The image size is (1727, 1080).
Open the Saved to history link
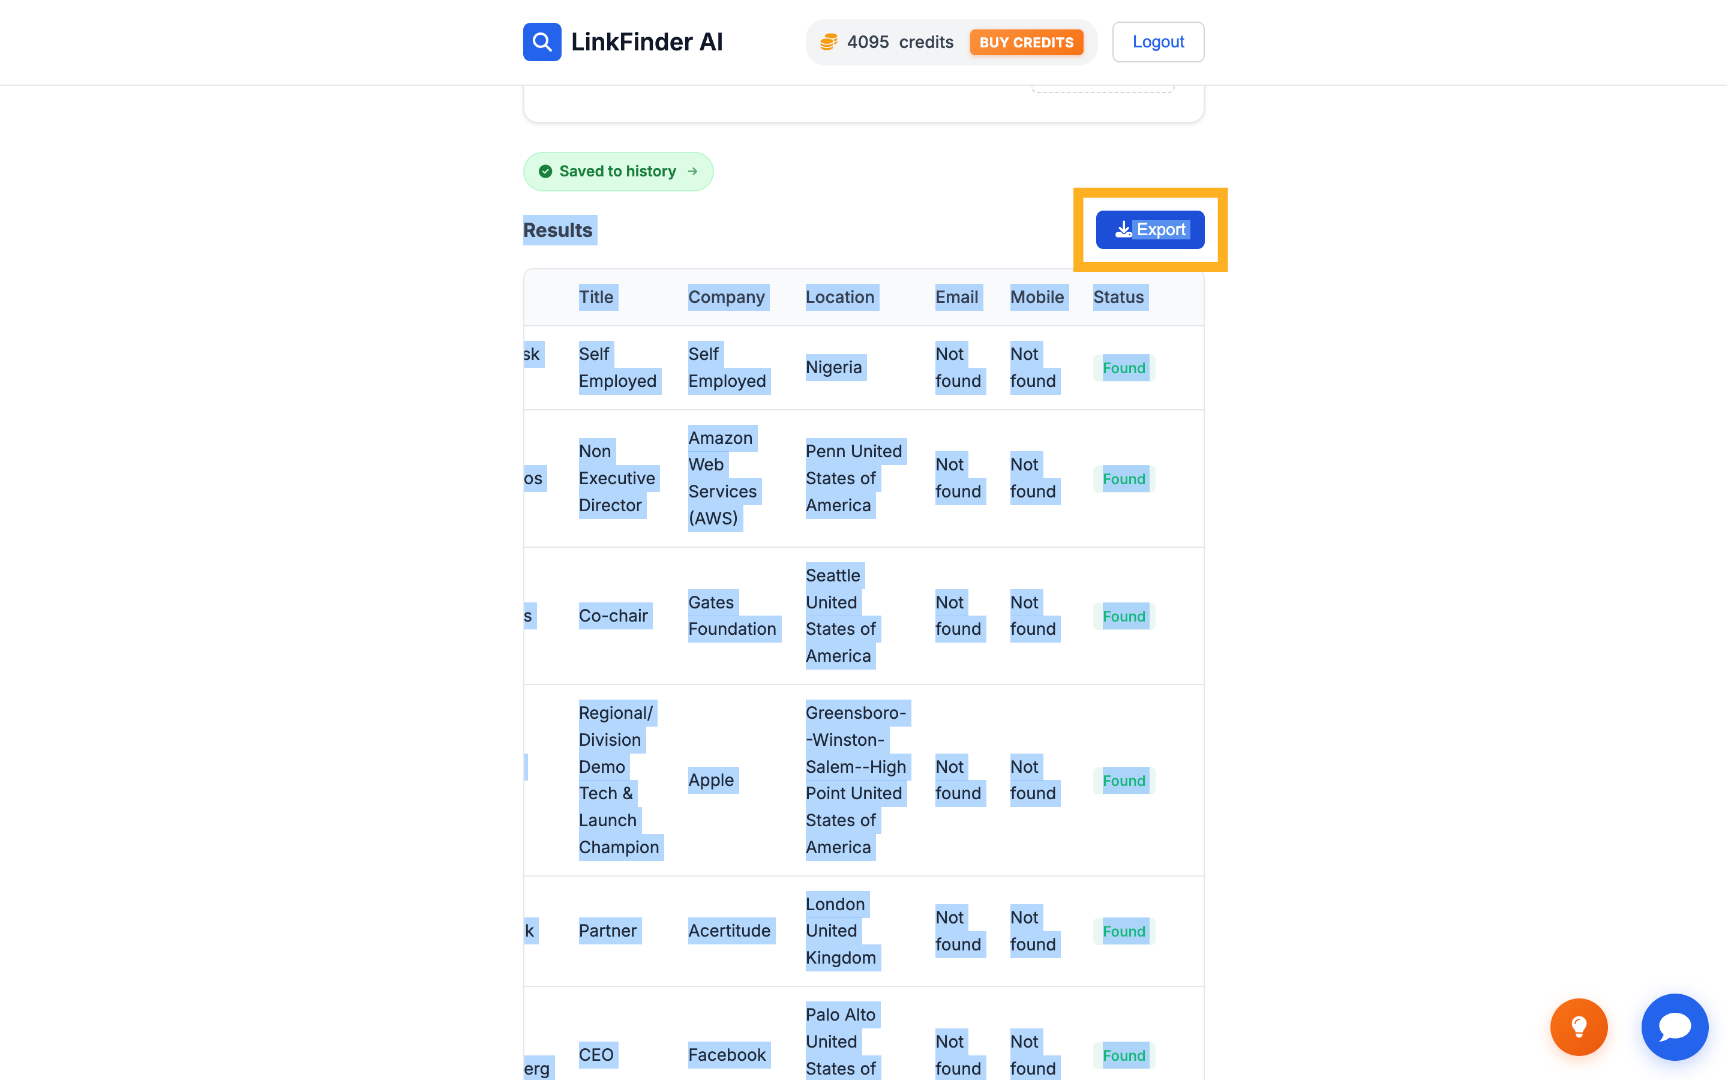(618, 171)
